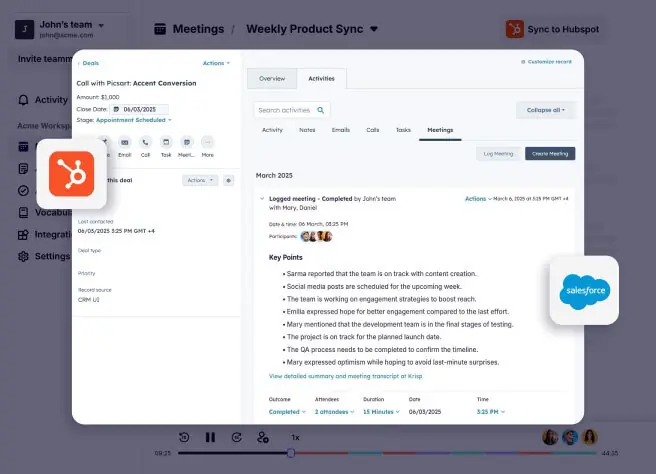Open the 2 attendees dropdown
This screenshot has height=474, width=656.
point(334,412)
